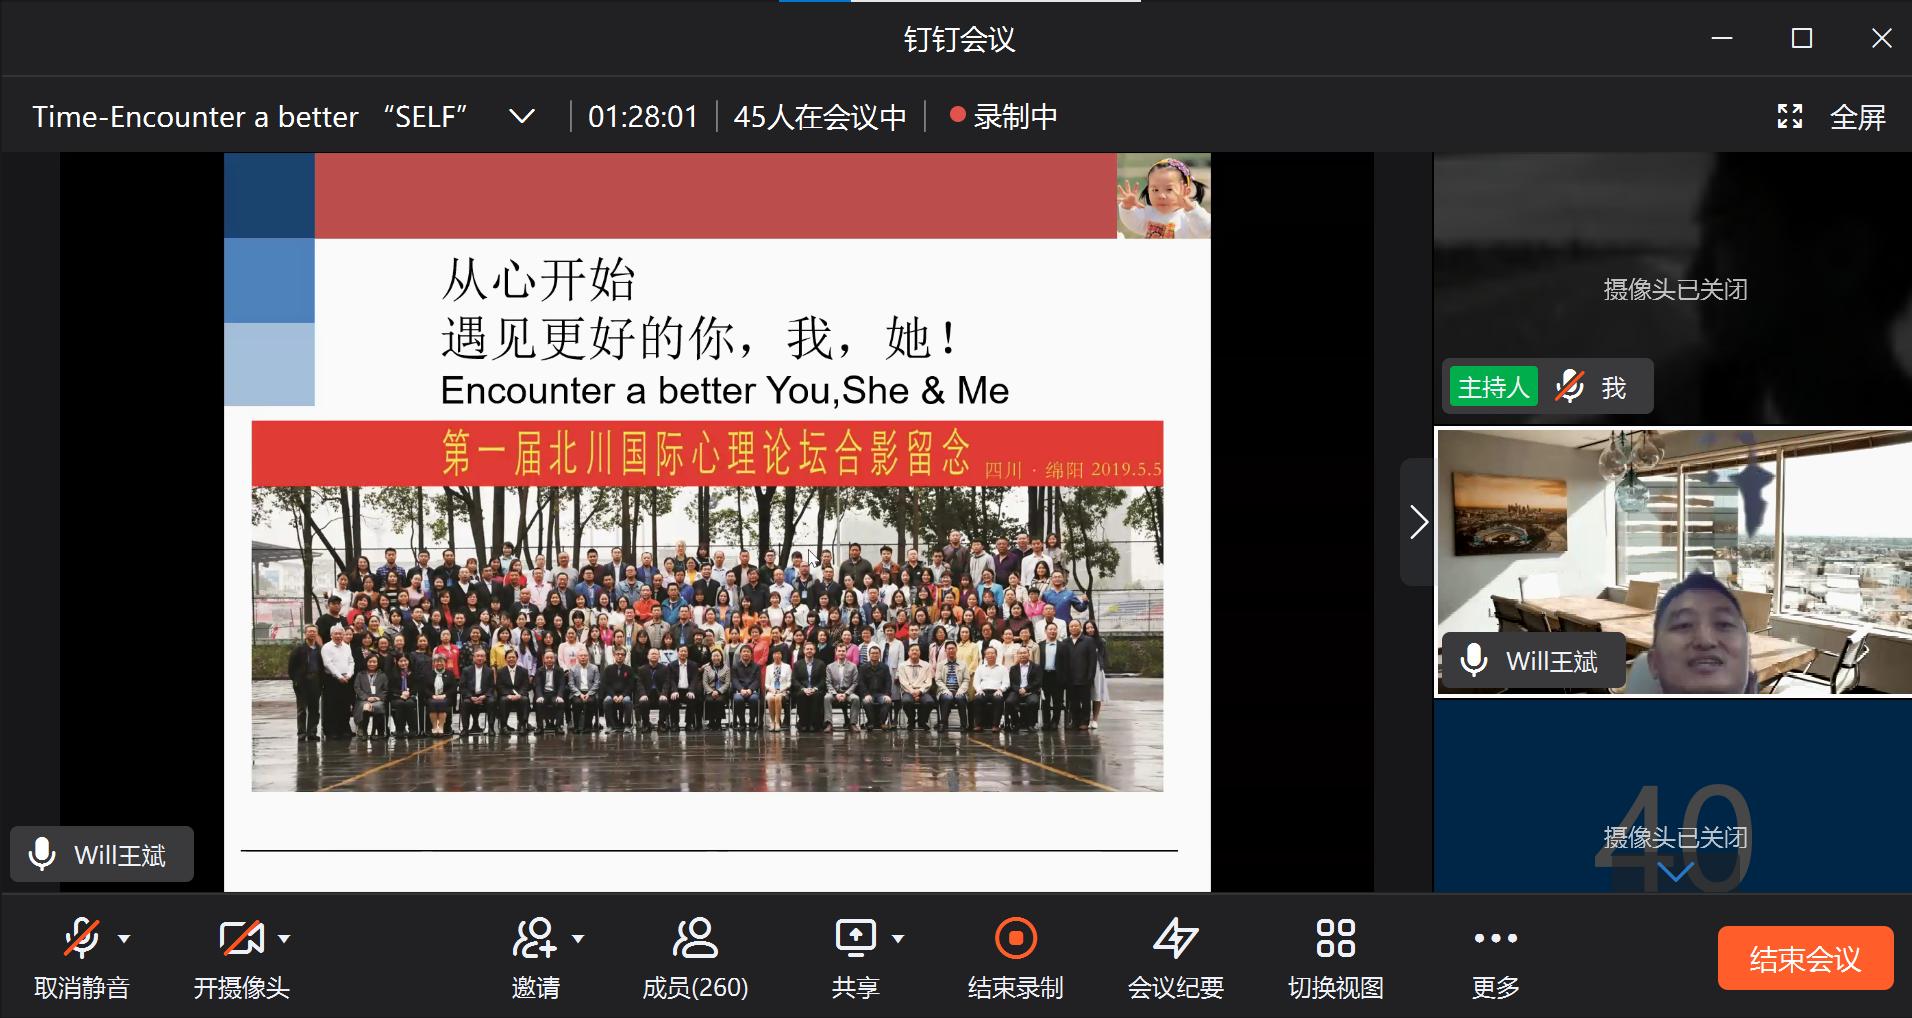The width and height of the screenshot is (1912, 1018).
Task: Click the 主持人 host badge
Action: [x=1493, y=387]
